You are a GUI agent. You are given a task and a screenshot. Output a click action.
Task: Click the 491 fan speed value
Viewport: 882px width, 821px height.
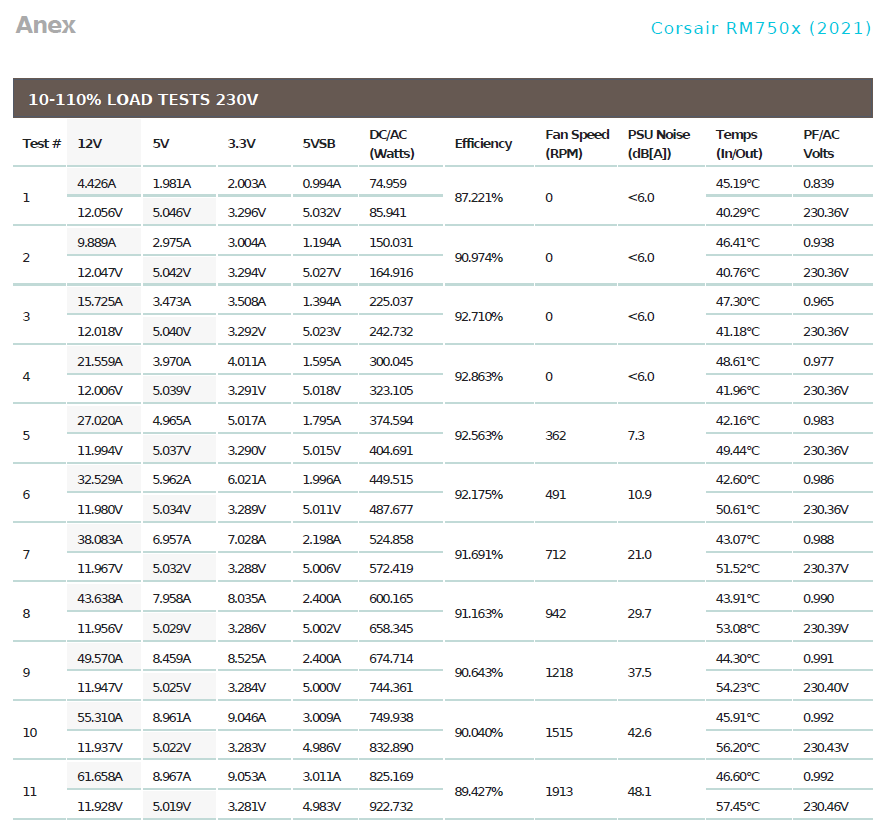[556, 495]
